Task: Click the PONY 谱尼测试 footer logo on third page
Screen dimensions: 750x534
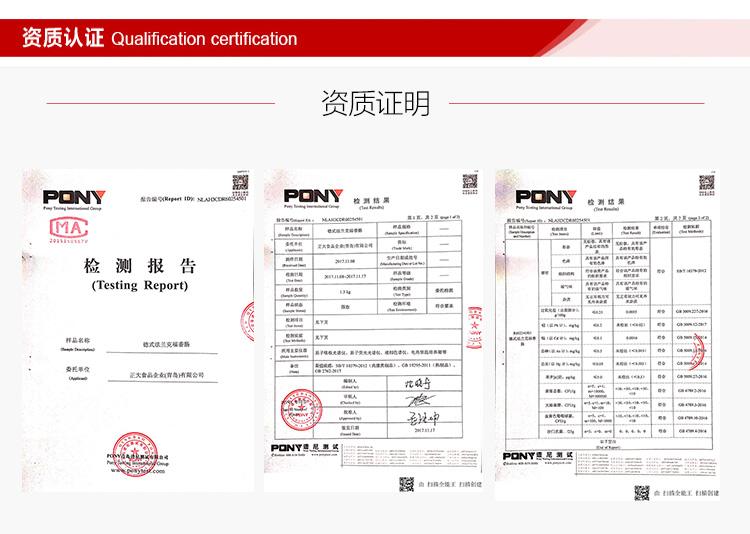Action: 538,456
